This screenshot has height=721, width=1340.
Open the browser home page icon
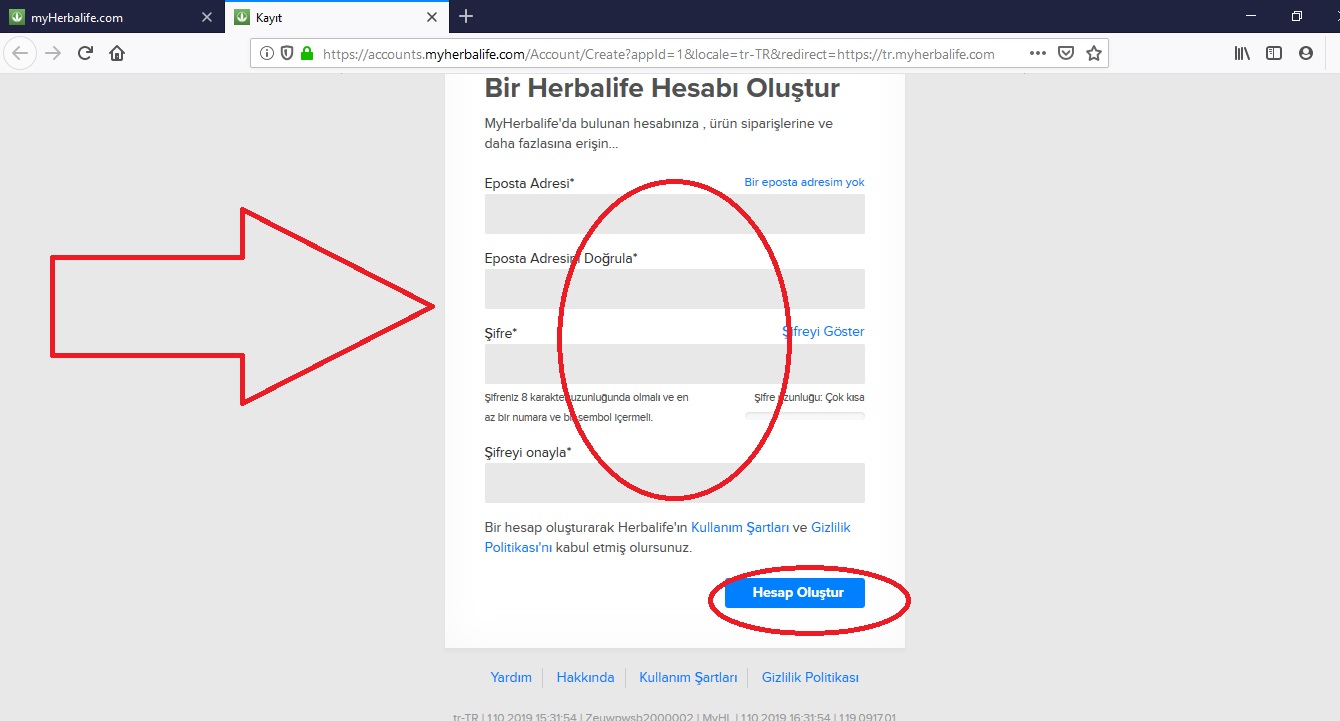[117, 53]
